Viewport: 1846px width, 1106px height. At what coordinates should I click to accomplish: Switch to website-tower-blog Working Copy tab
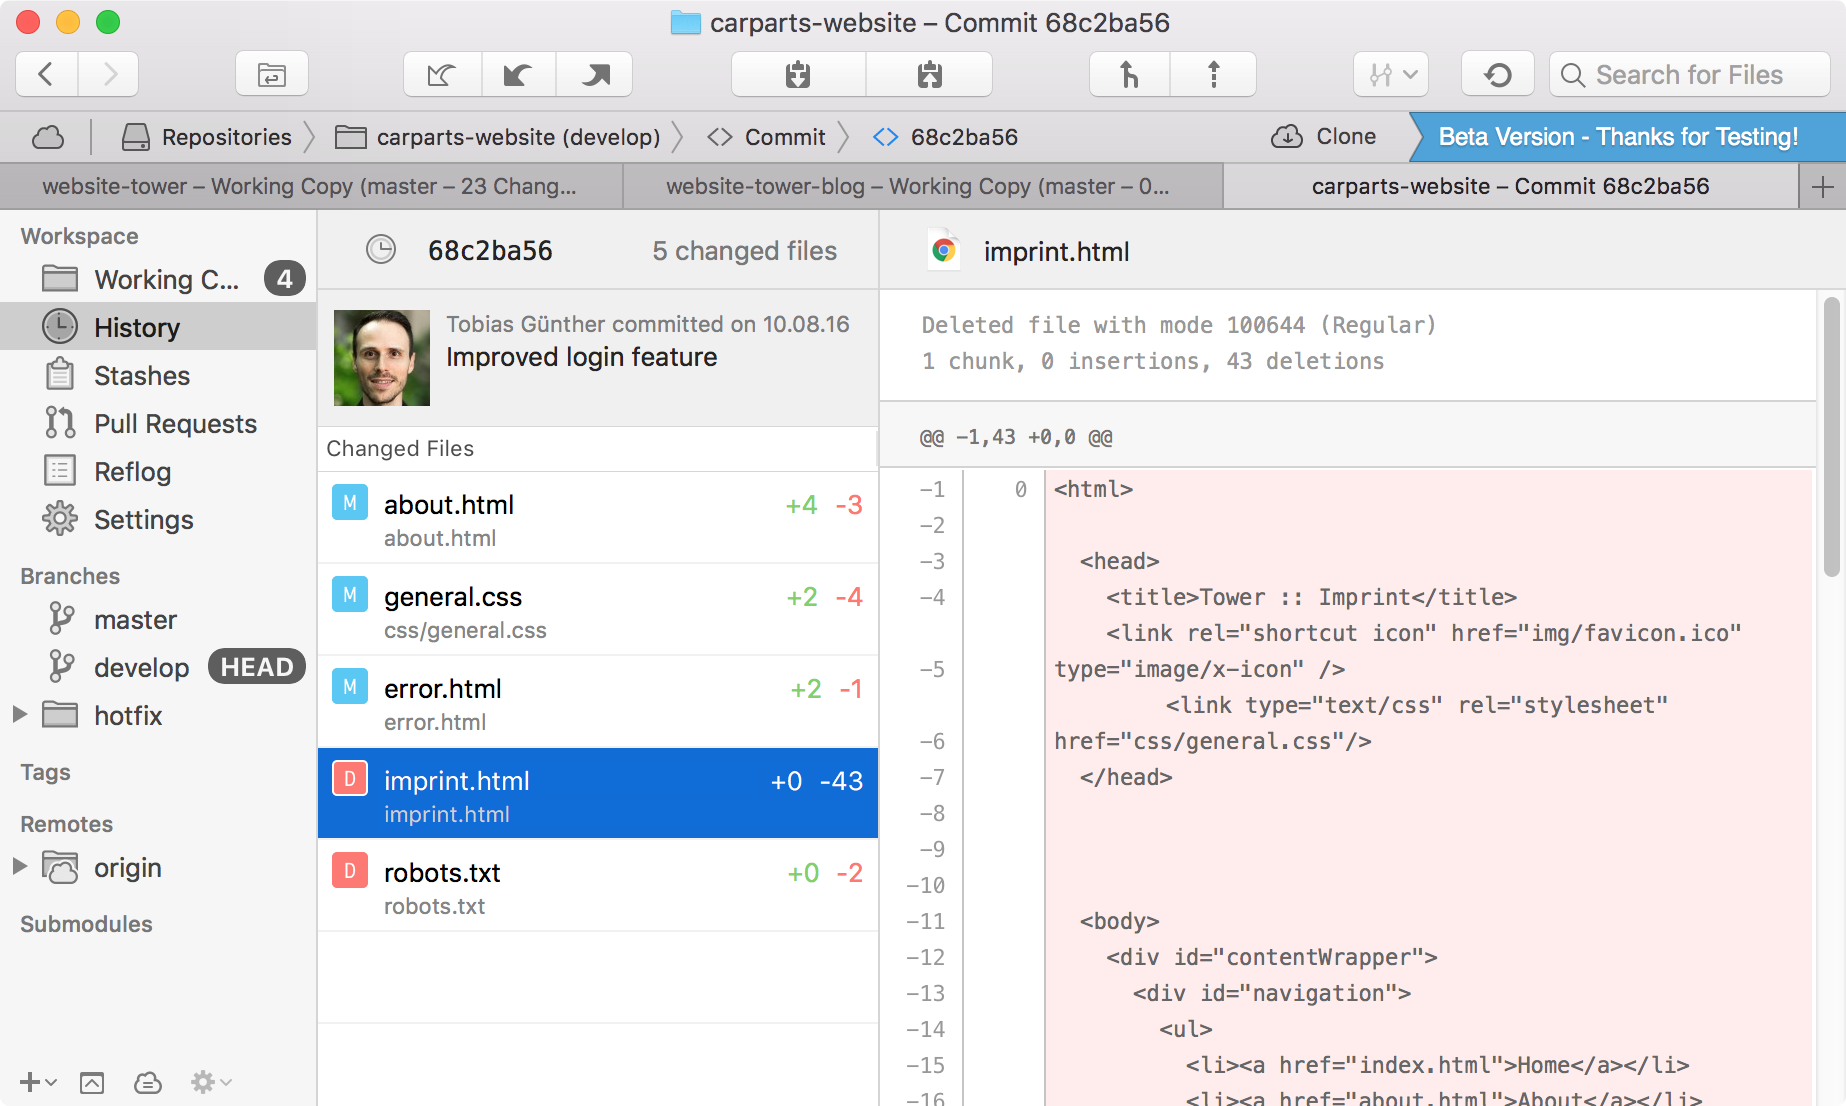click(x=916, y=187)
